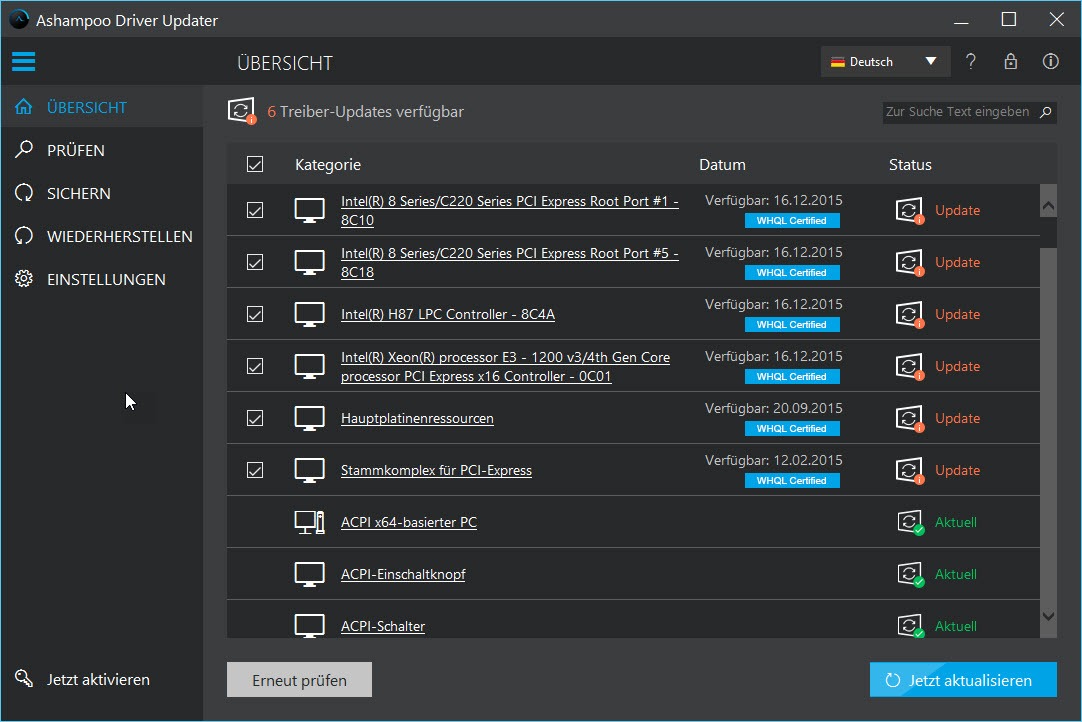Click device icon for Root Port #5 - 8C18
1082x722 pixels.
coord(310,262)
